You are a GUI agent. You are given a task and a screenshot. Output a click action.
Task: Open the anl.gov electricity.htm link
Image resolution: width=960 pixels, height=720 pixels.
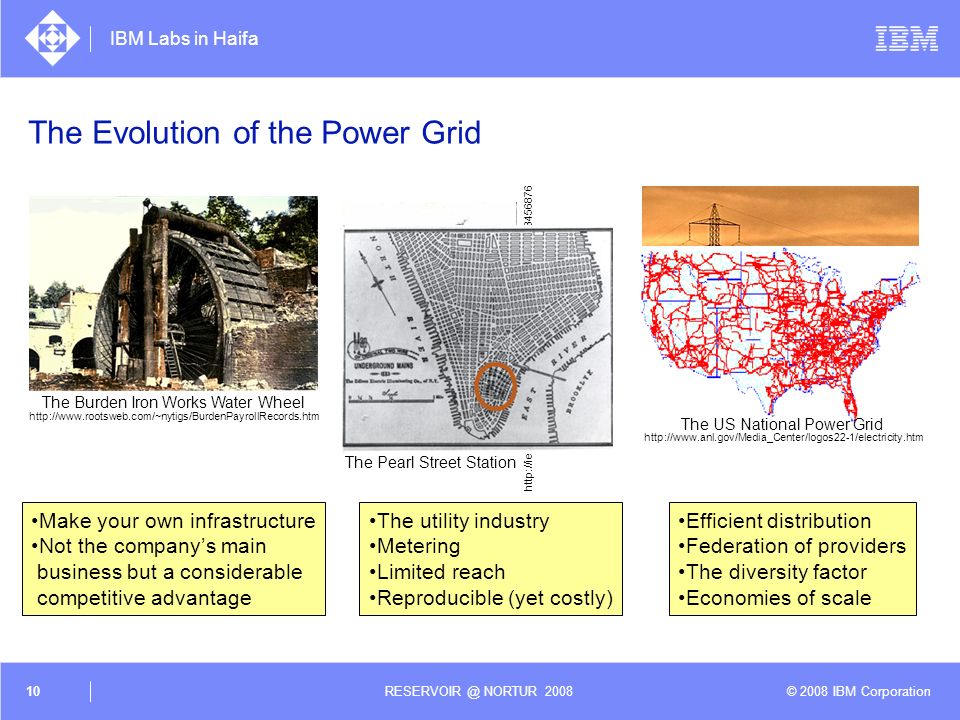pos(783,437)
